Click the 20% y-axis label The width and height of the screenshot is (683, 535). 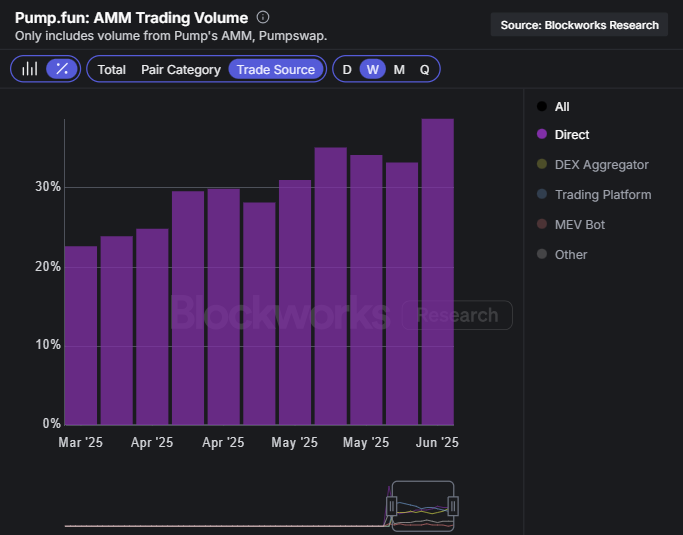click(48, 267)
